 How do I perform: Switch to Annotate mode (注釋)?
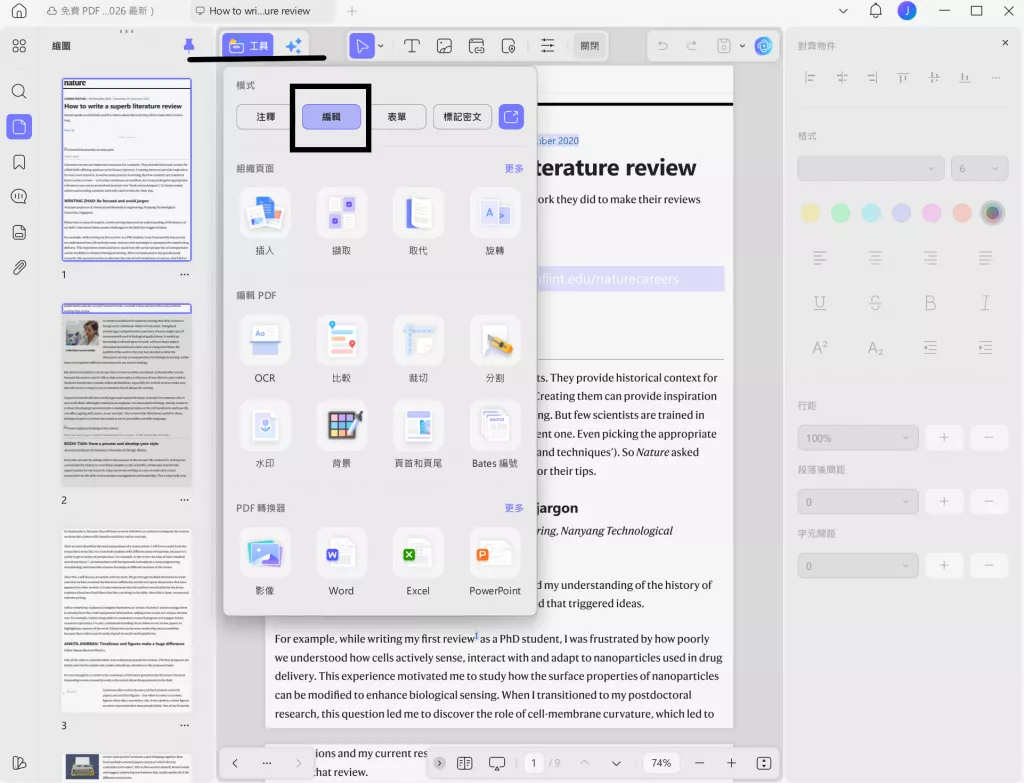(x=265, y=117)
